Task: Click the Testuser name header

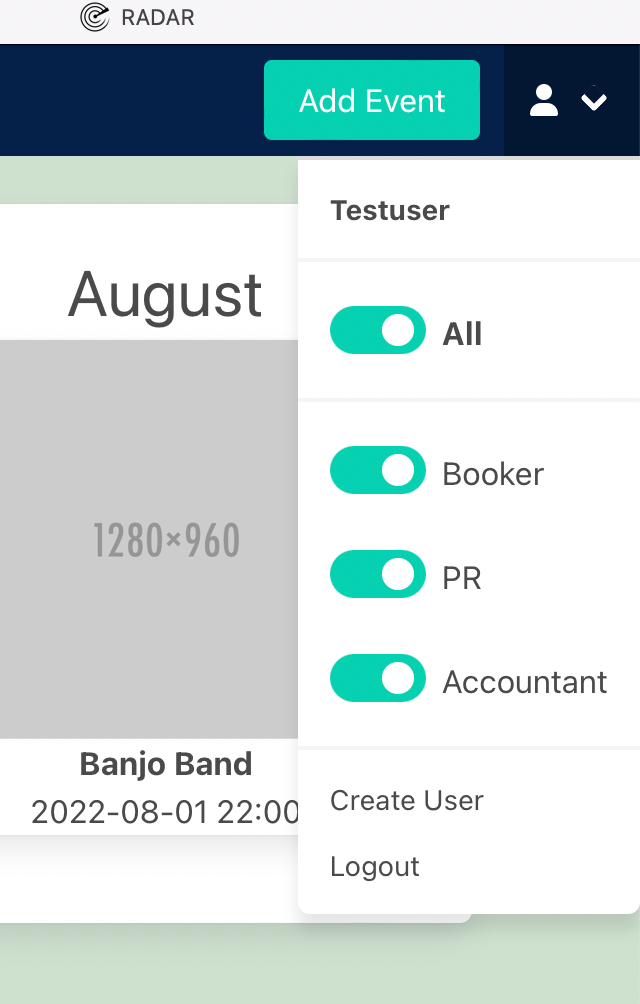Action: [390, 210]
